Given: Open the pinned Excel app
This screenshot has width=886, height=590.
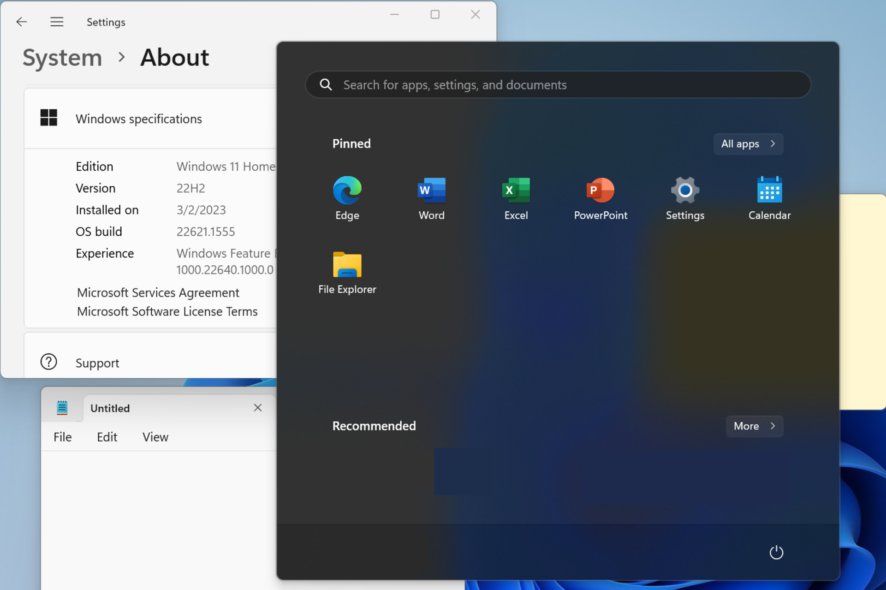Looking at the screenshot, I should click(x=516, y=198).
